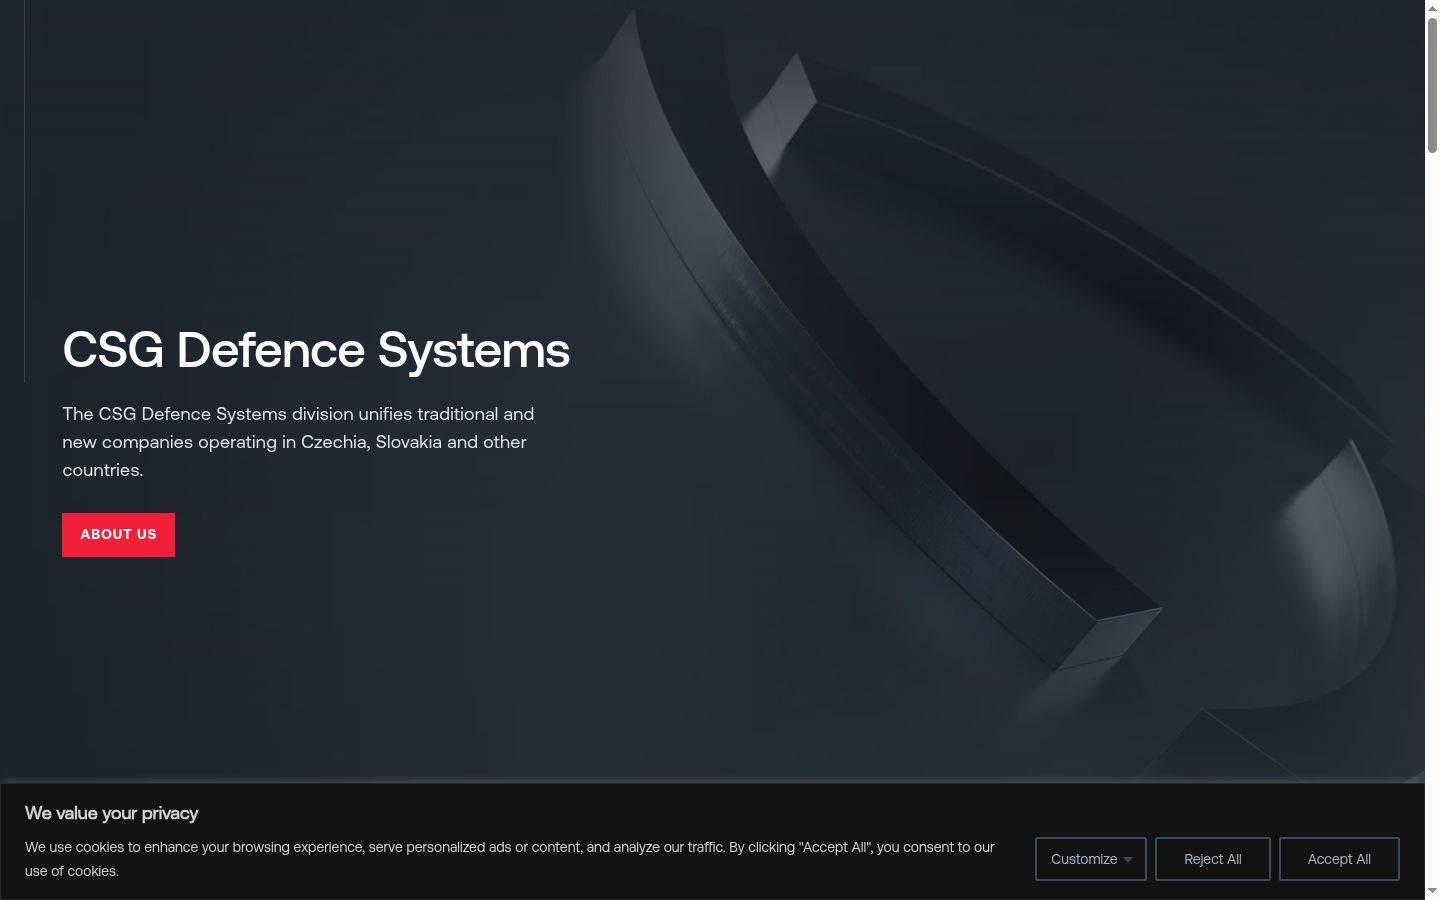Click the paragraph starting 'The CSG Defence Systems division'

298,442
